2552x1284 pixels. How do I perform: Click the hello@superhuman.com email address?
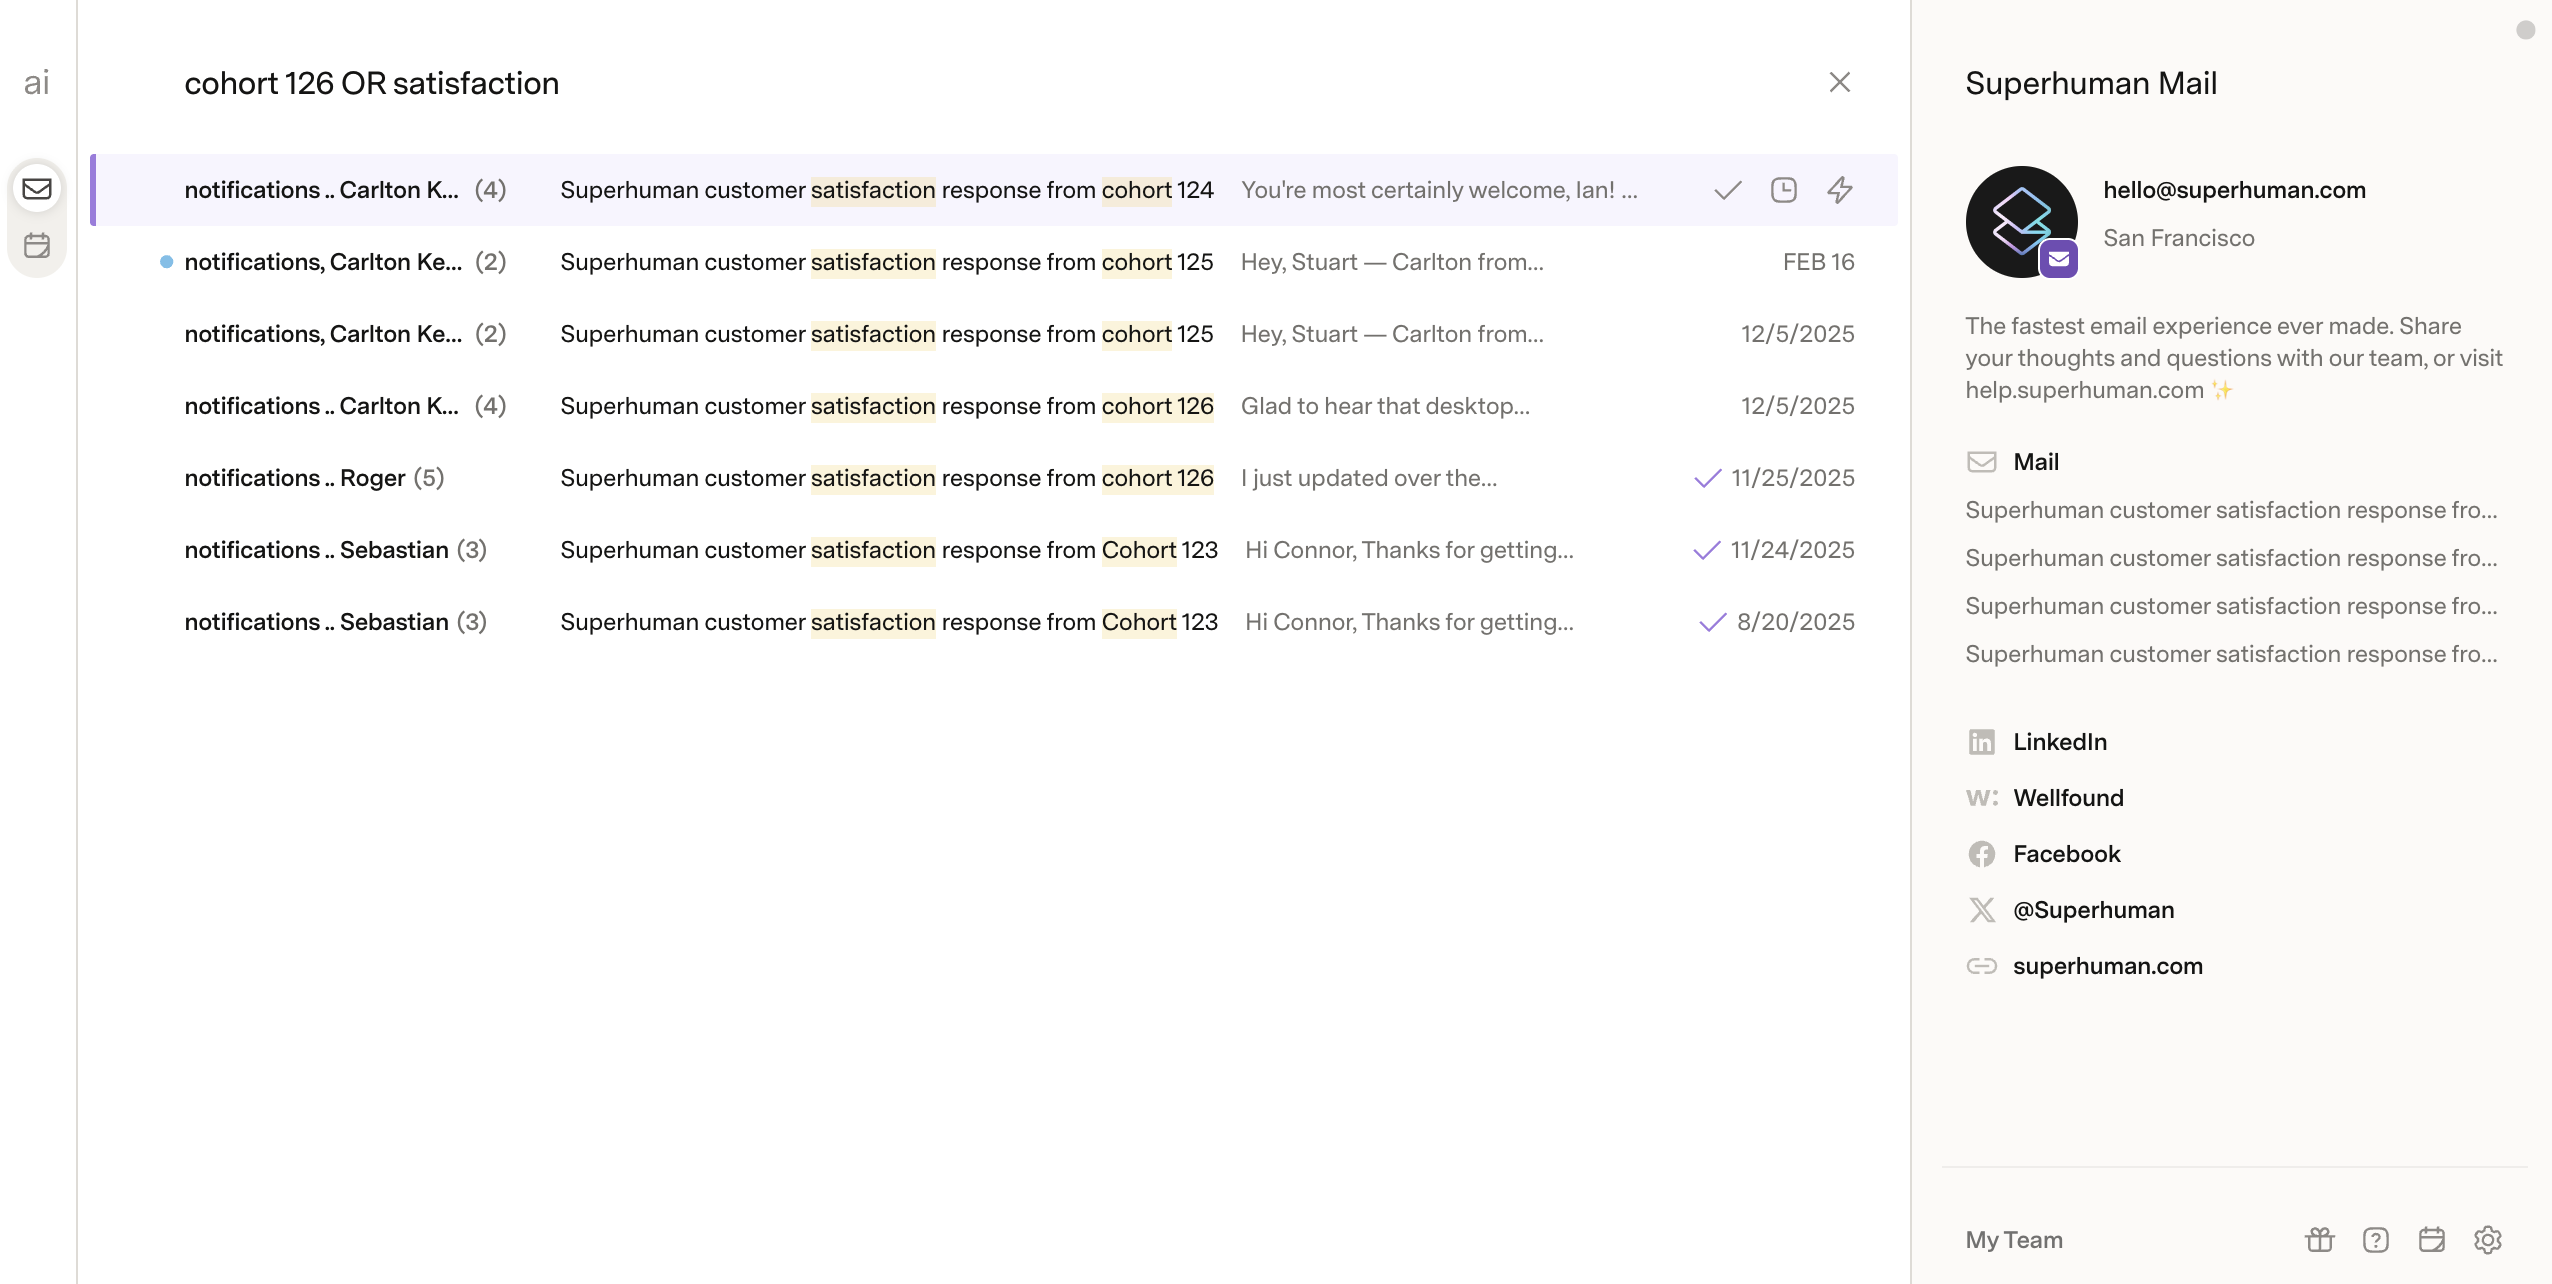2235,190
